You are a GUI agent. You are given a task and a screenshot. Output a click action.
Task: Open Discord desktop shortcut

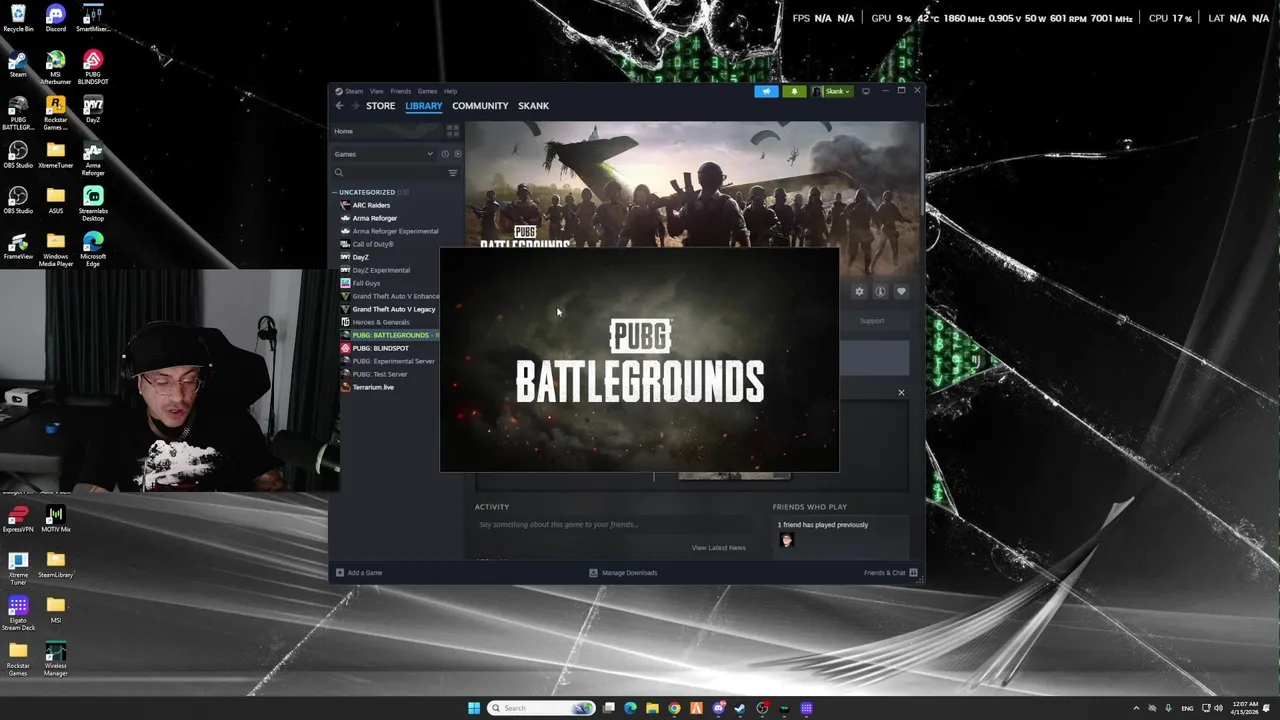[x=56, y=18]
